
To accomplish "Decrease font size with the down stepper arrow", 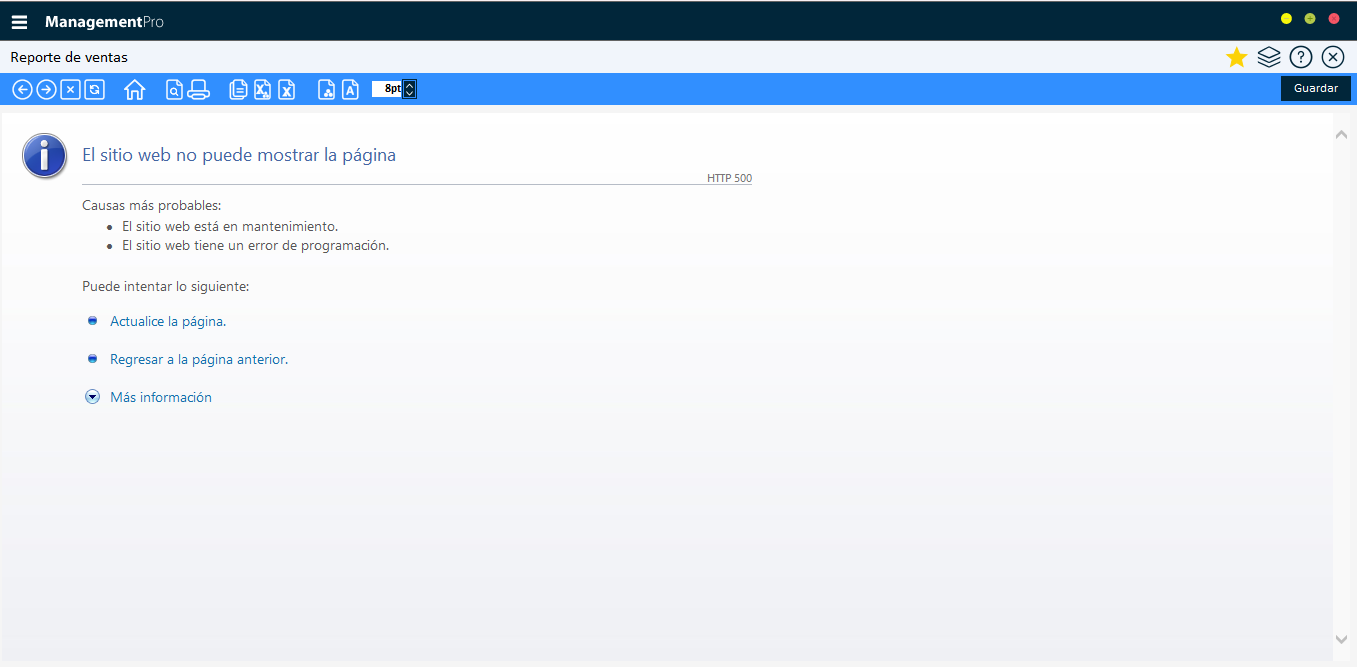I will pyautogui.click(x=409, y=94).
